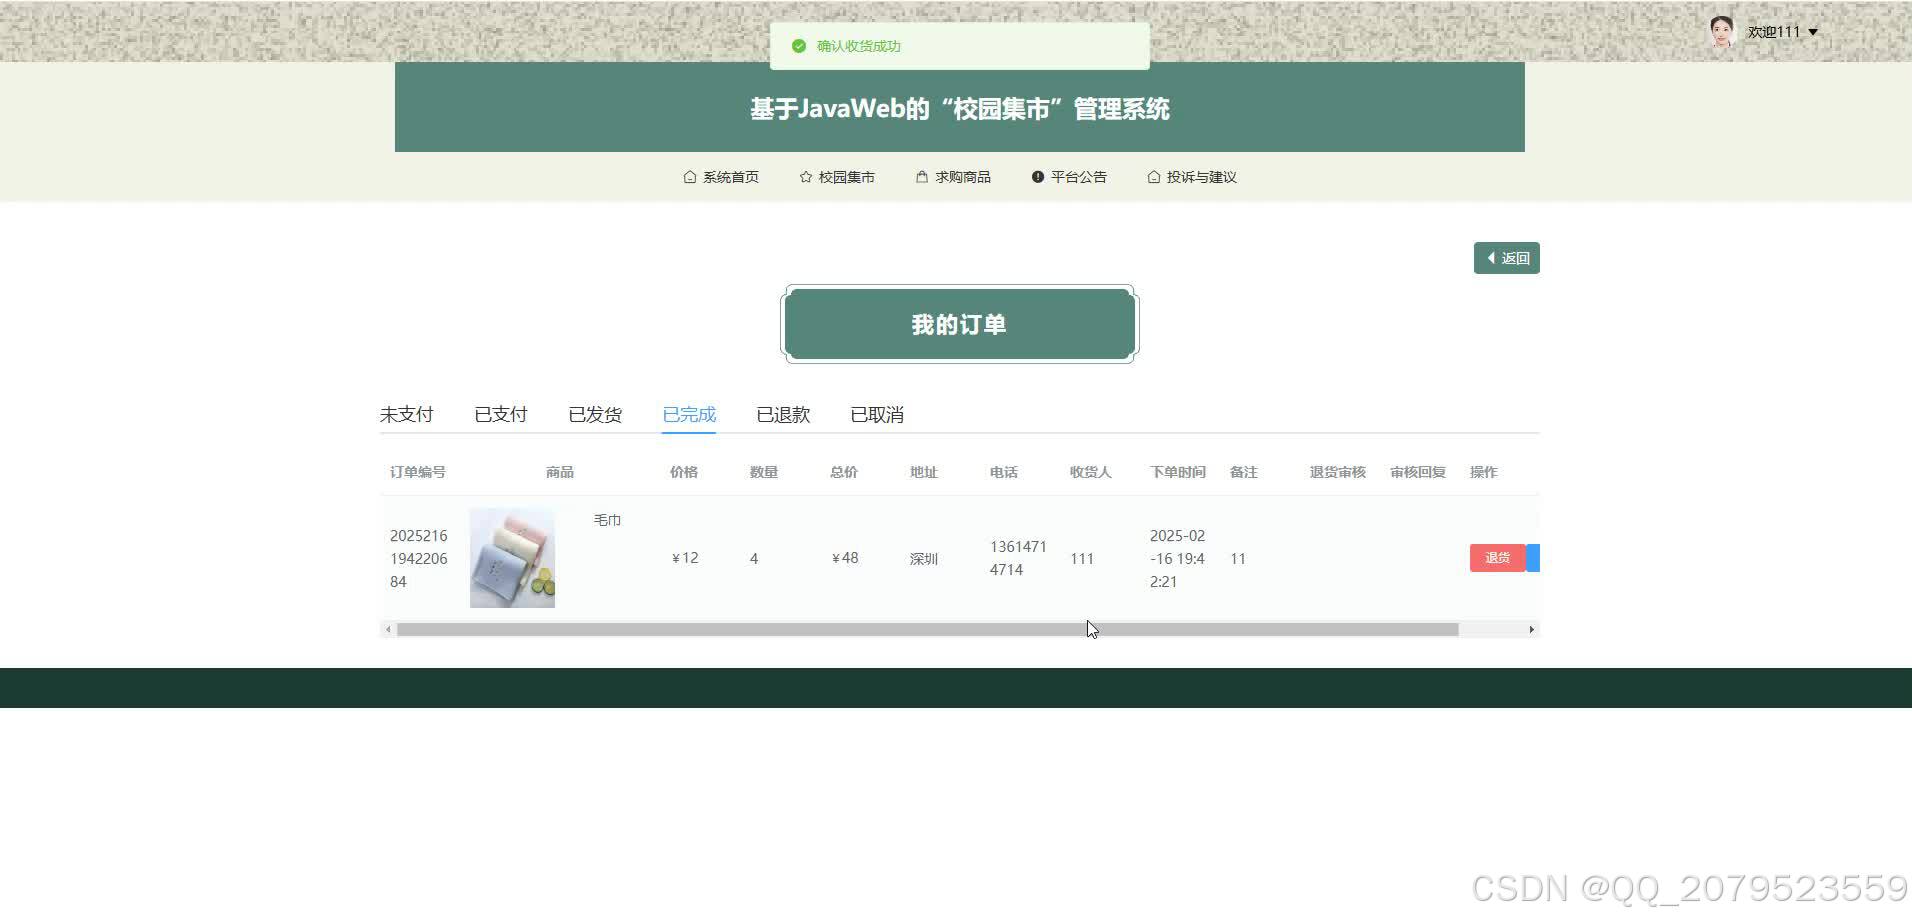The image size is (1912, 920).
Task: Click the blue button next to 退货
Action: 1534,558
